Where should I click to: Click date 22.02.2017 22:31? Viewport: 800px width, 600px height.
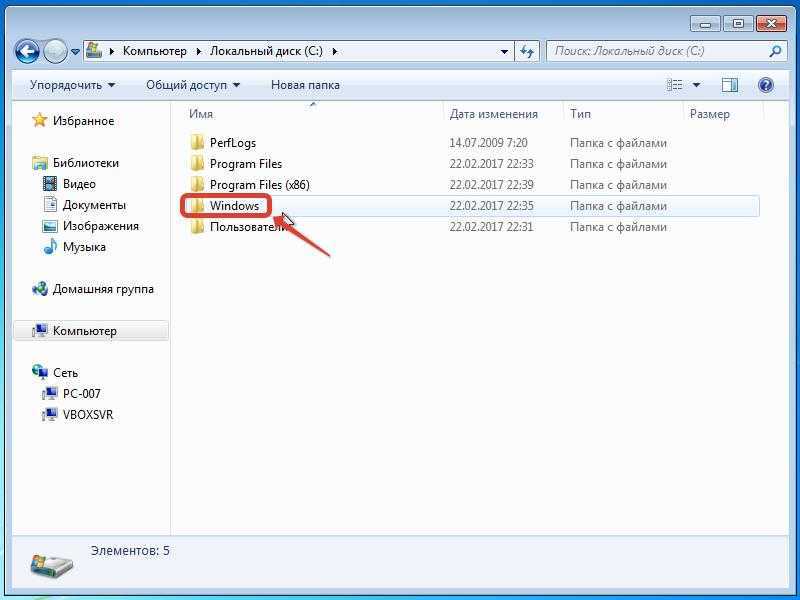(x=491, y=227)
